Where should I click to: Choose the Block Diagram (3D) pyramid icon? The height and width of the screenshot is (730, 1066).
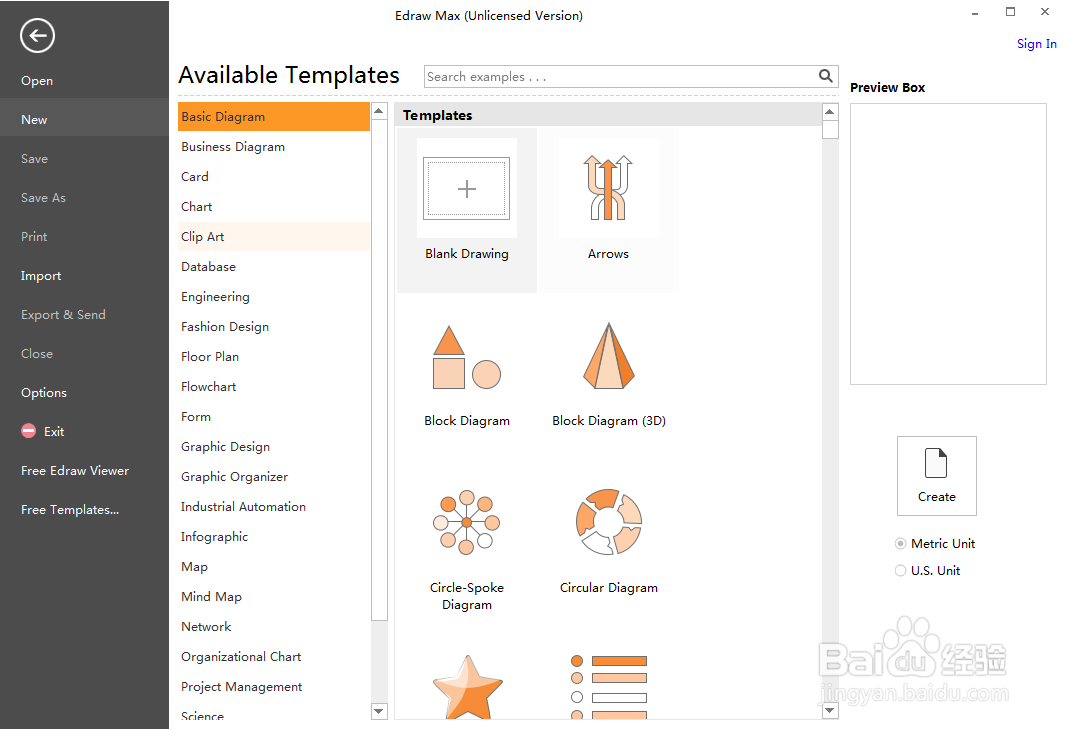point(608,355)
